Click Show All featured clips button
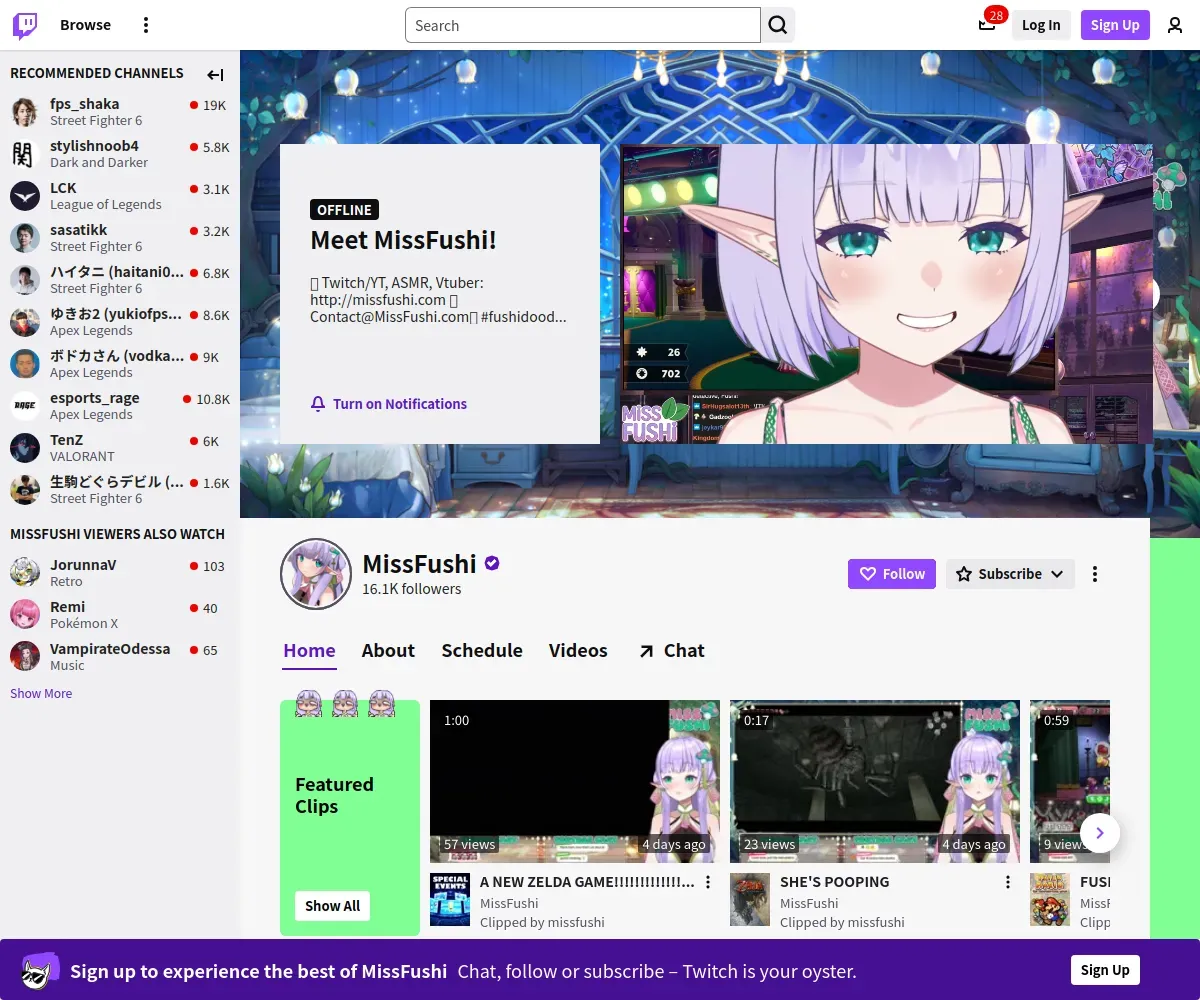 tap(332, 906)
